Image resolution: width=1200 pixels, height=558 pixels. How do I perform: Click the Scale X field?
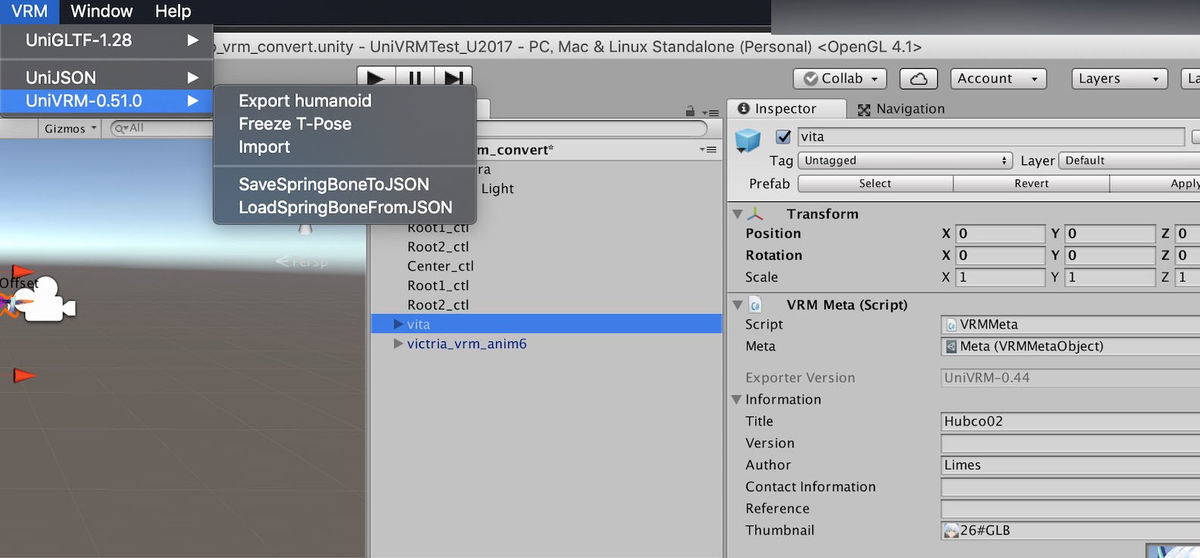(1000, 277)
